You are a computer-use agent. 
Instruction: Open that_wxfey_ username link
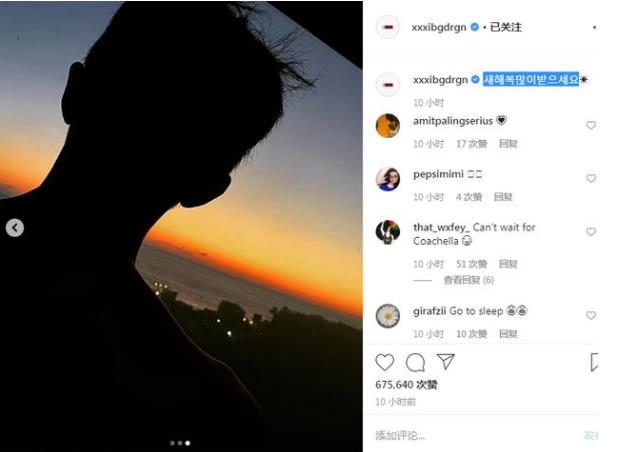[x=441, y=227]
